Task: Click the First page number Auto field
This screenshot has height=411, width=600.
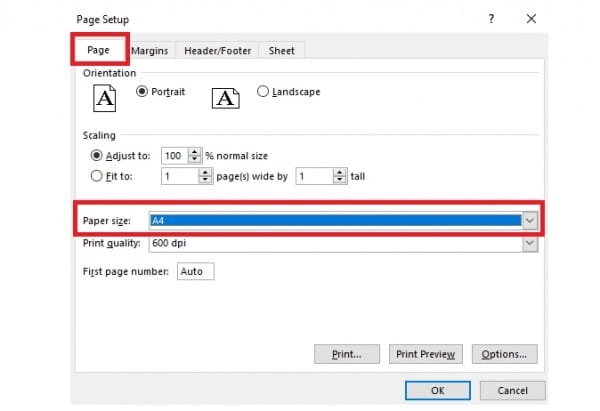Action: tap(196, 271)
